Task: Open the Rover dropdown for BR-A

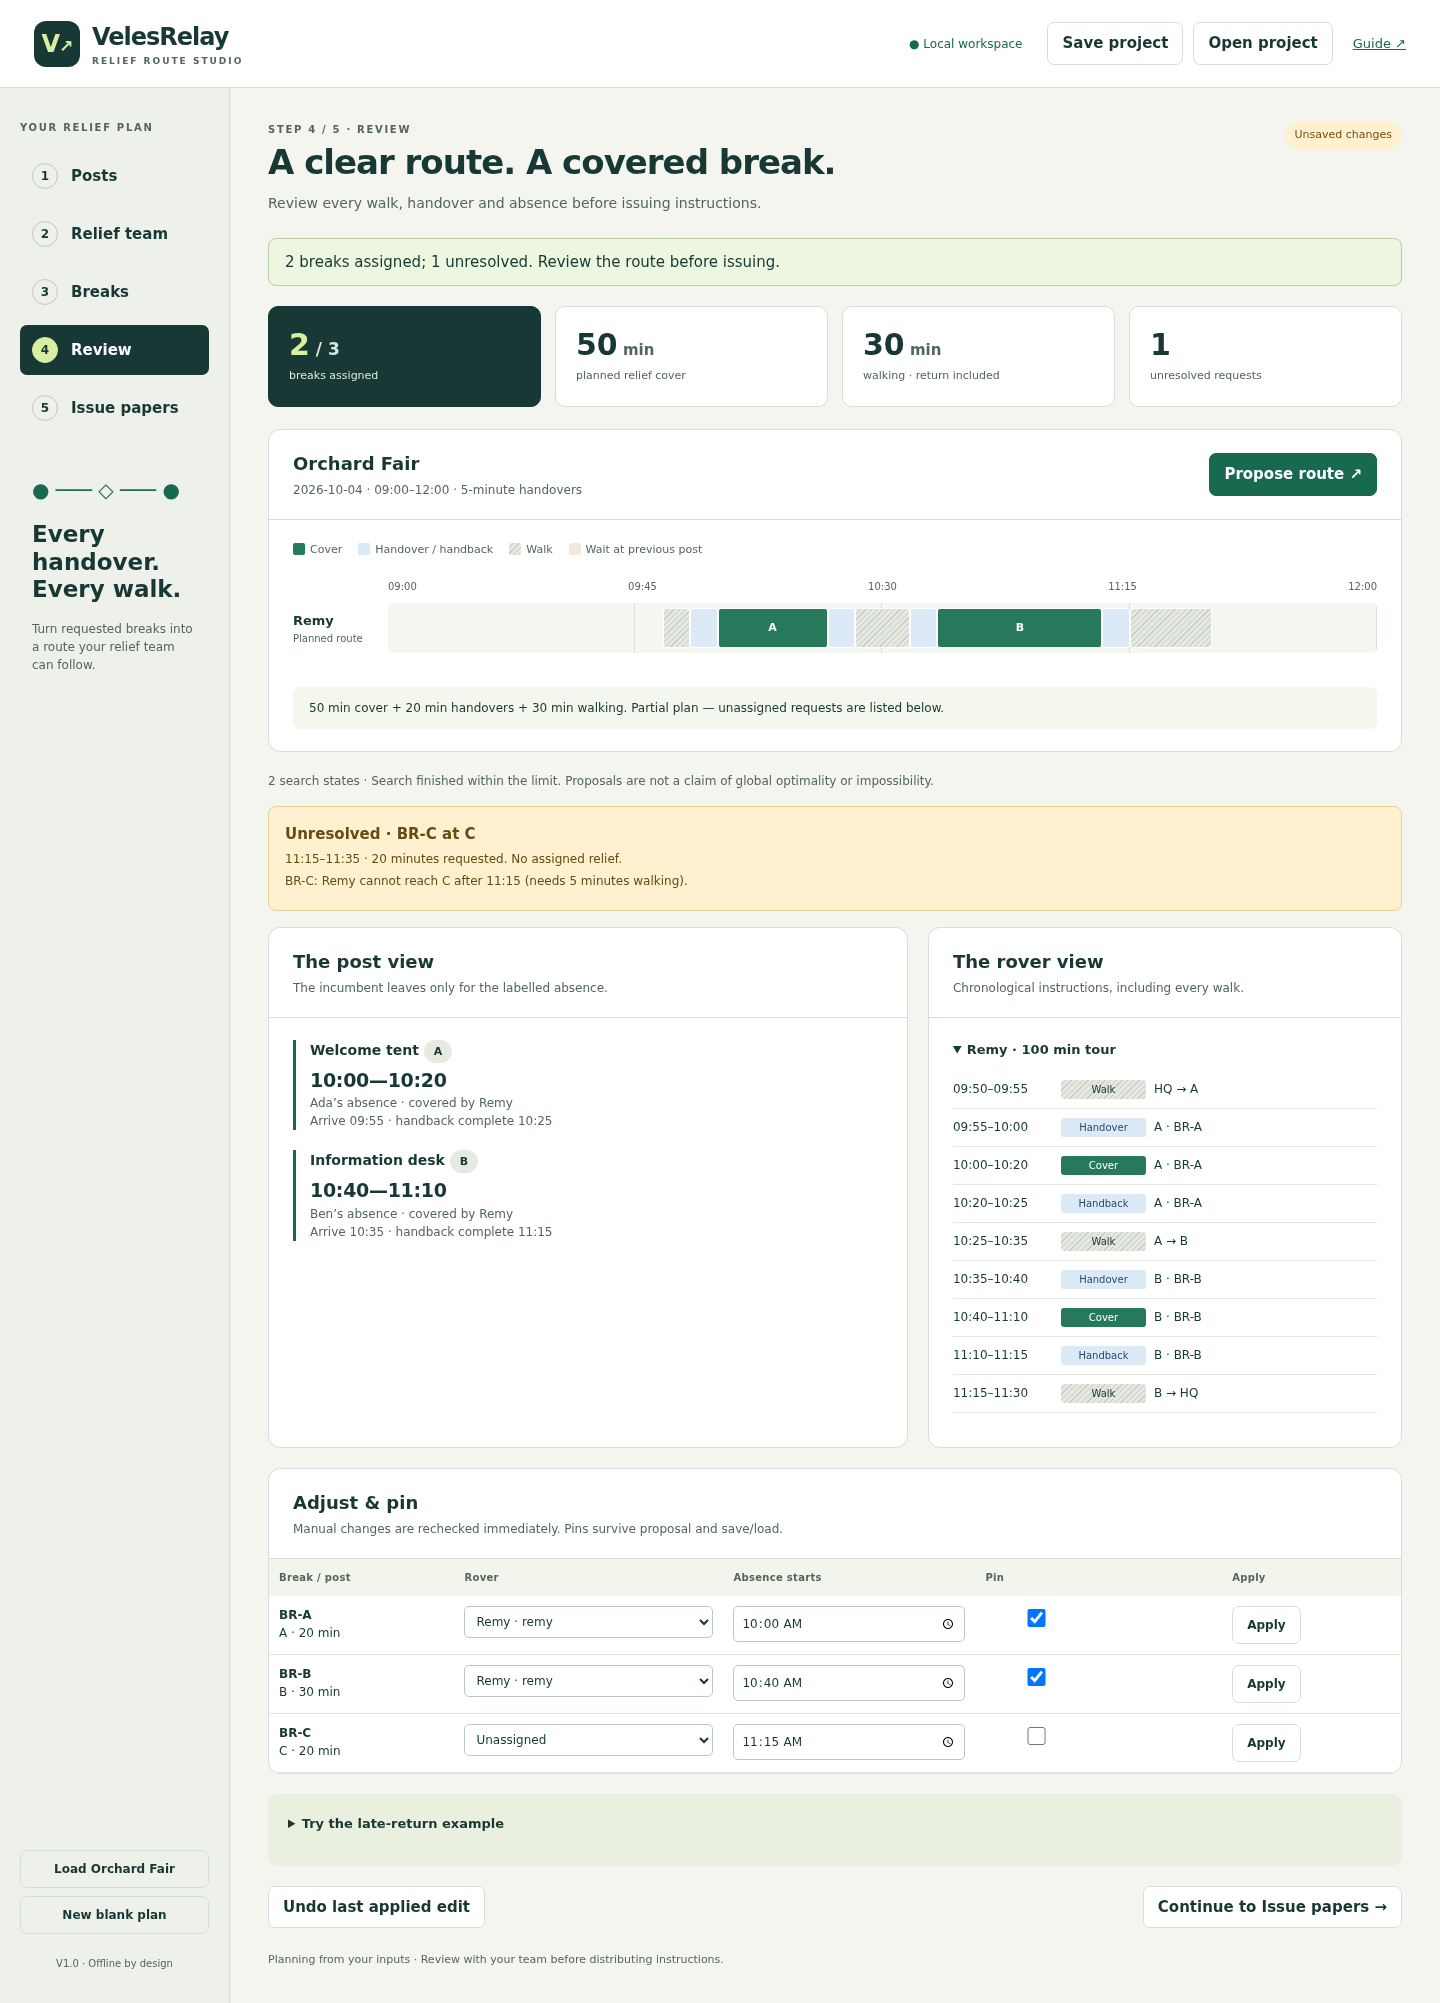Action: coord(588,1622)
